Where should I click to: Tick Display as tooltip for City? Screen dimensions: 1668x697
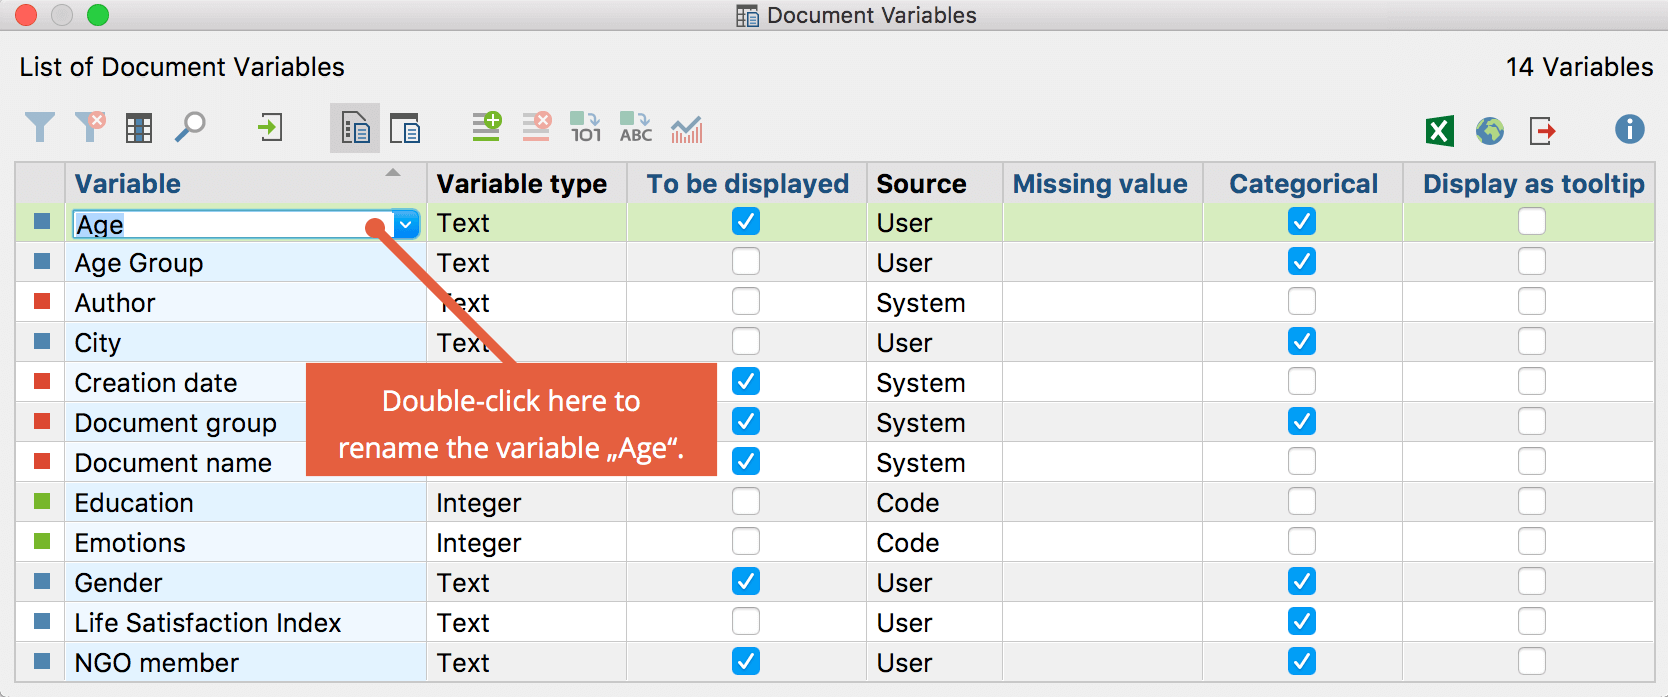click(x=1532, y=341)
